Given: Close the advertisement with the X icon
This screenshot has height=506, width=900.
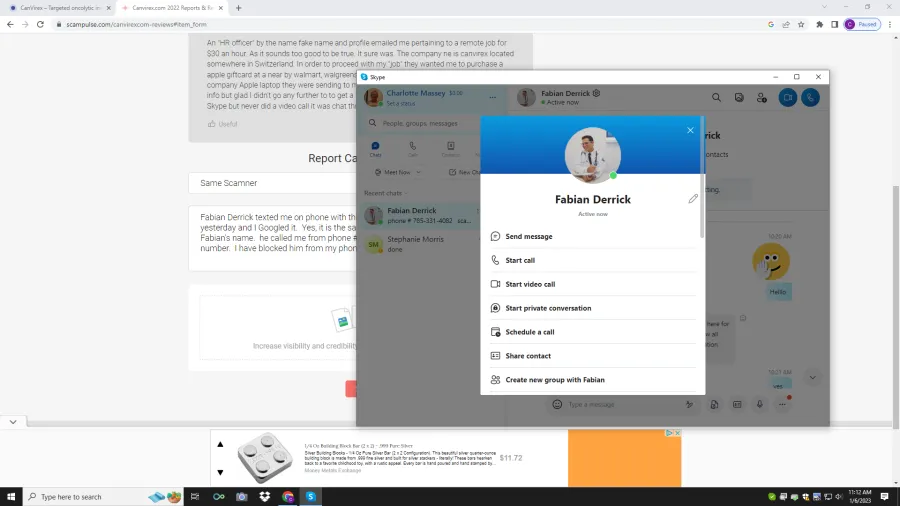Looking at the screenshot, I should click(x=677, y=433).
